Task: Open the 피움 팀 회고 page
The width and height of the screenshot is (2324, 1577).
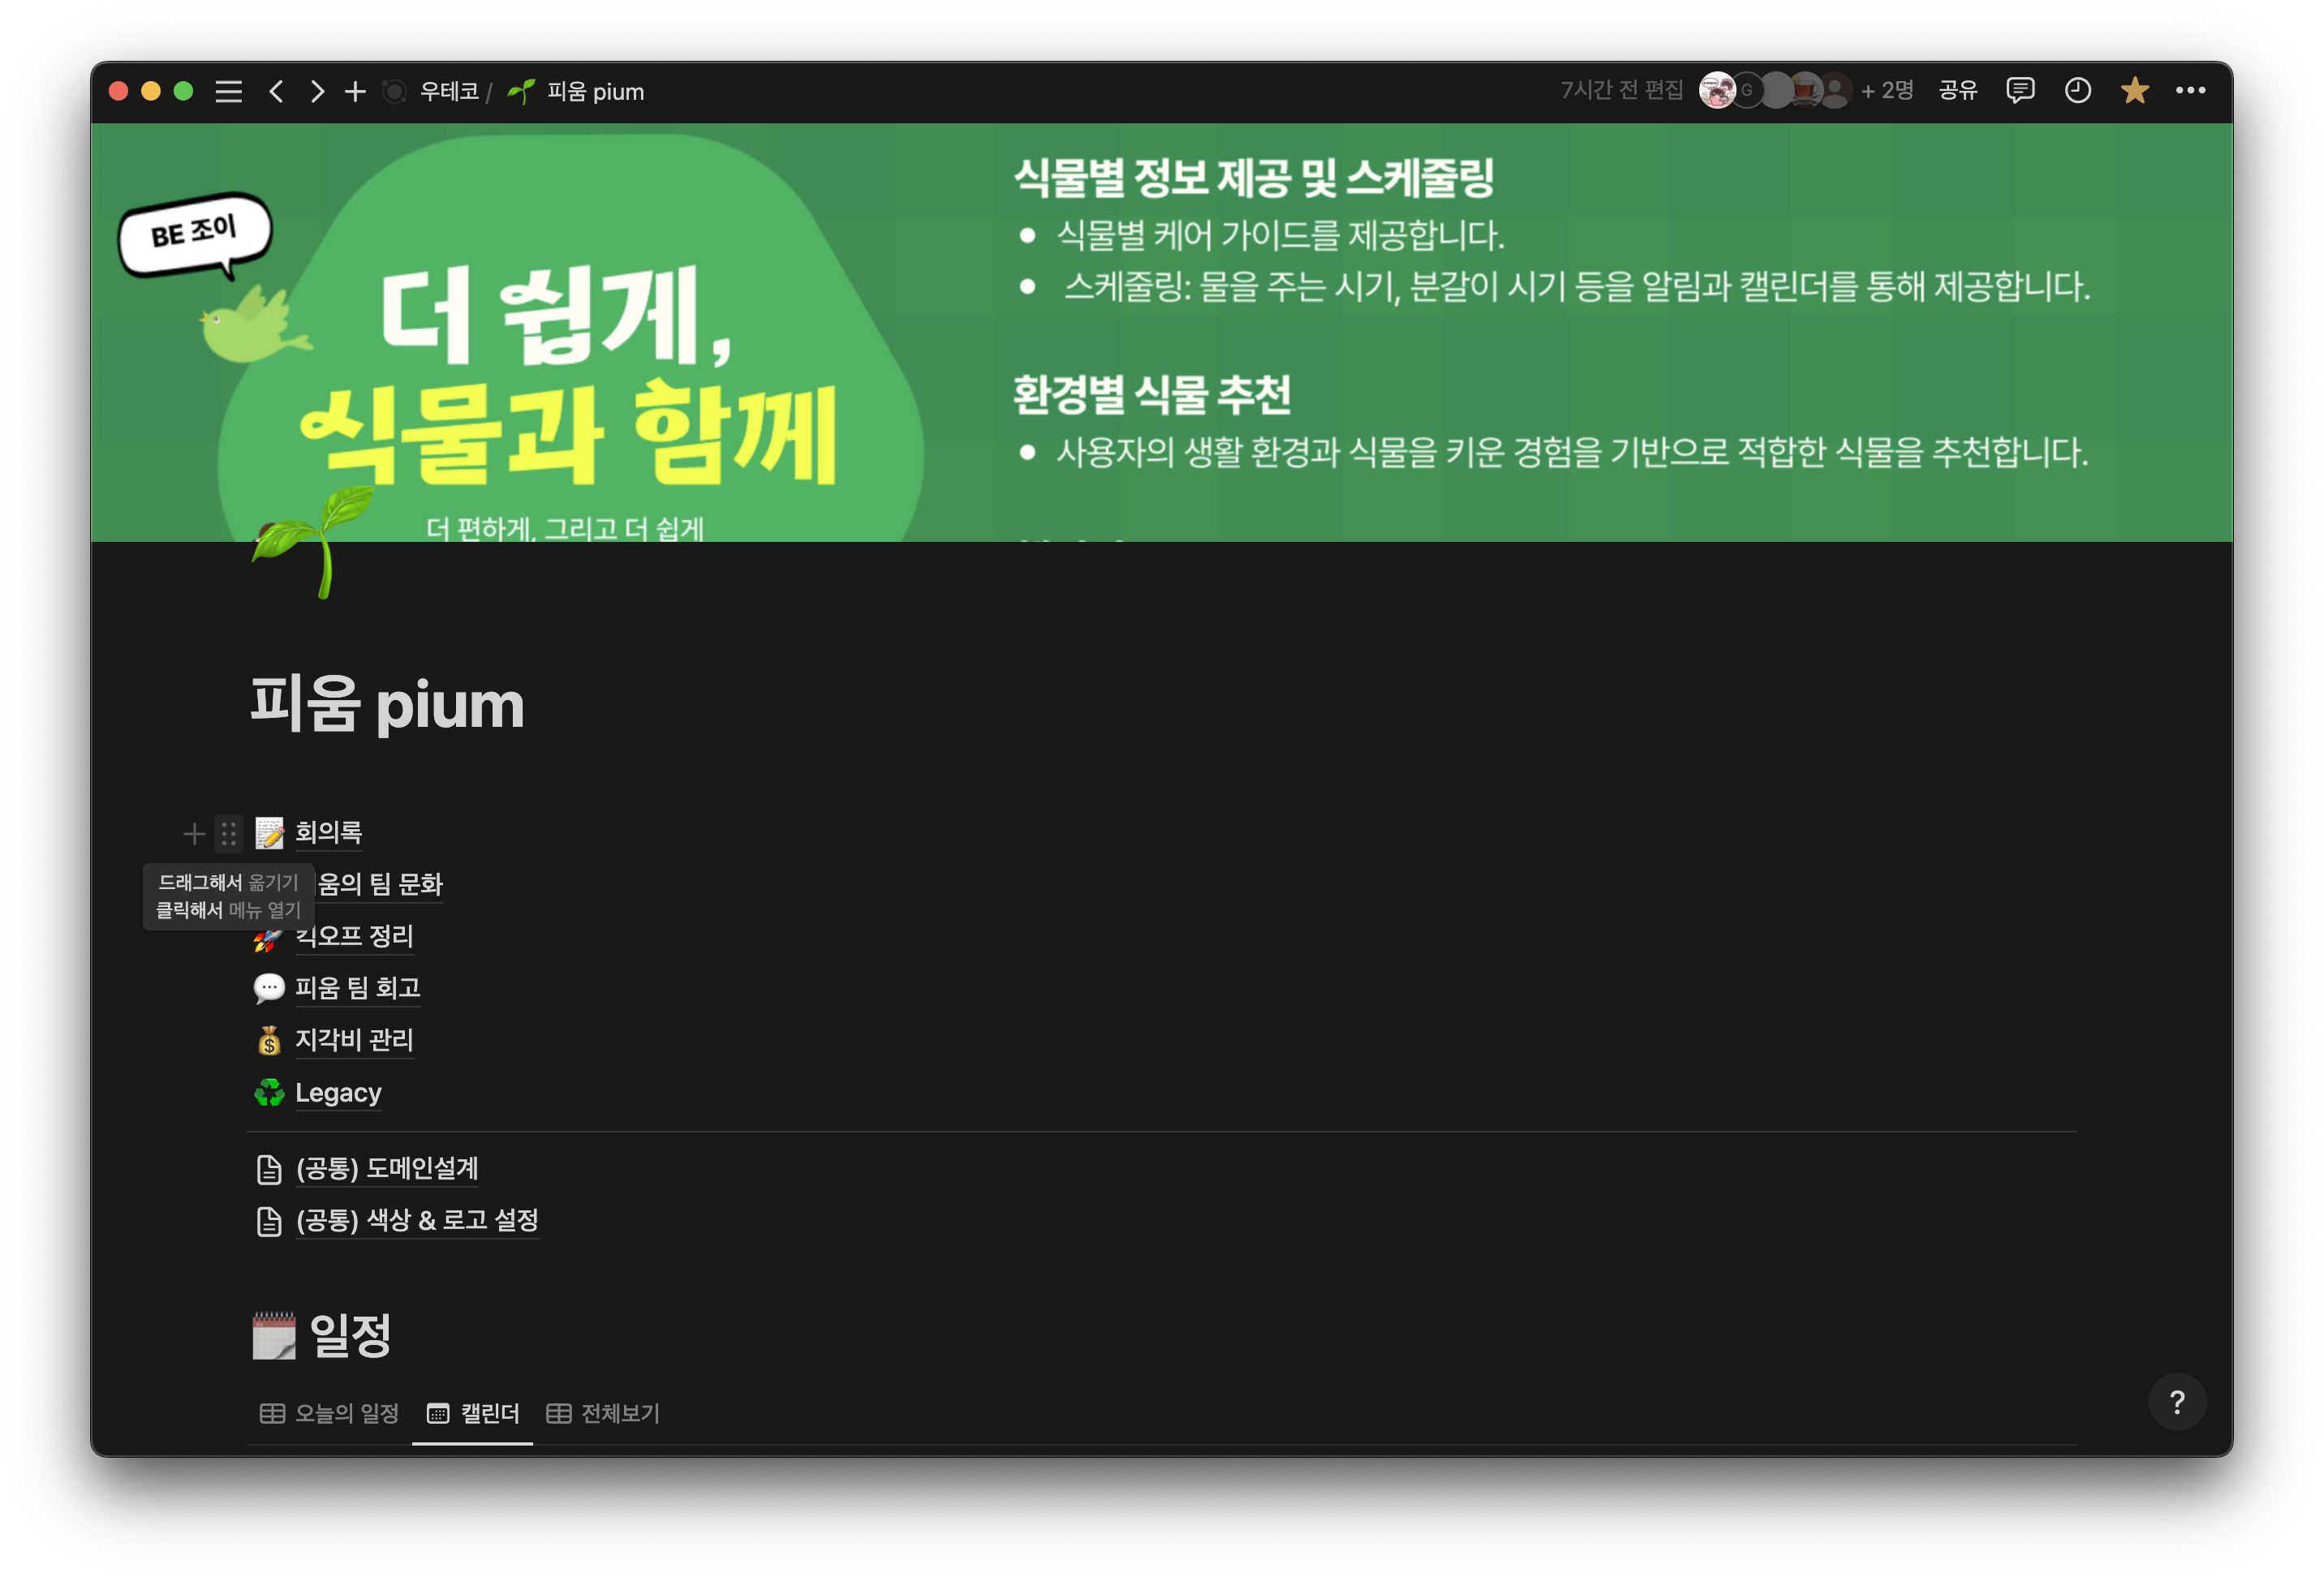Action: 357,988
